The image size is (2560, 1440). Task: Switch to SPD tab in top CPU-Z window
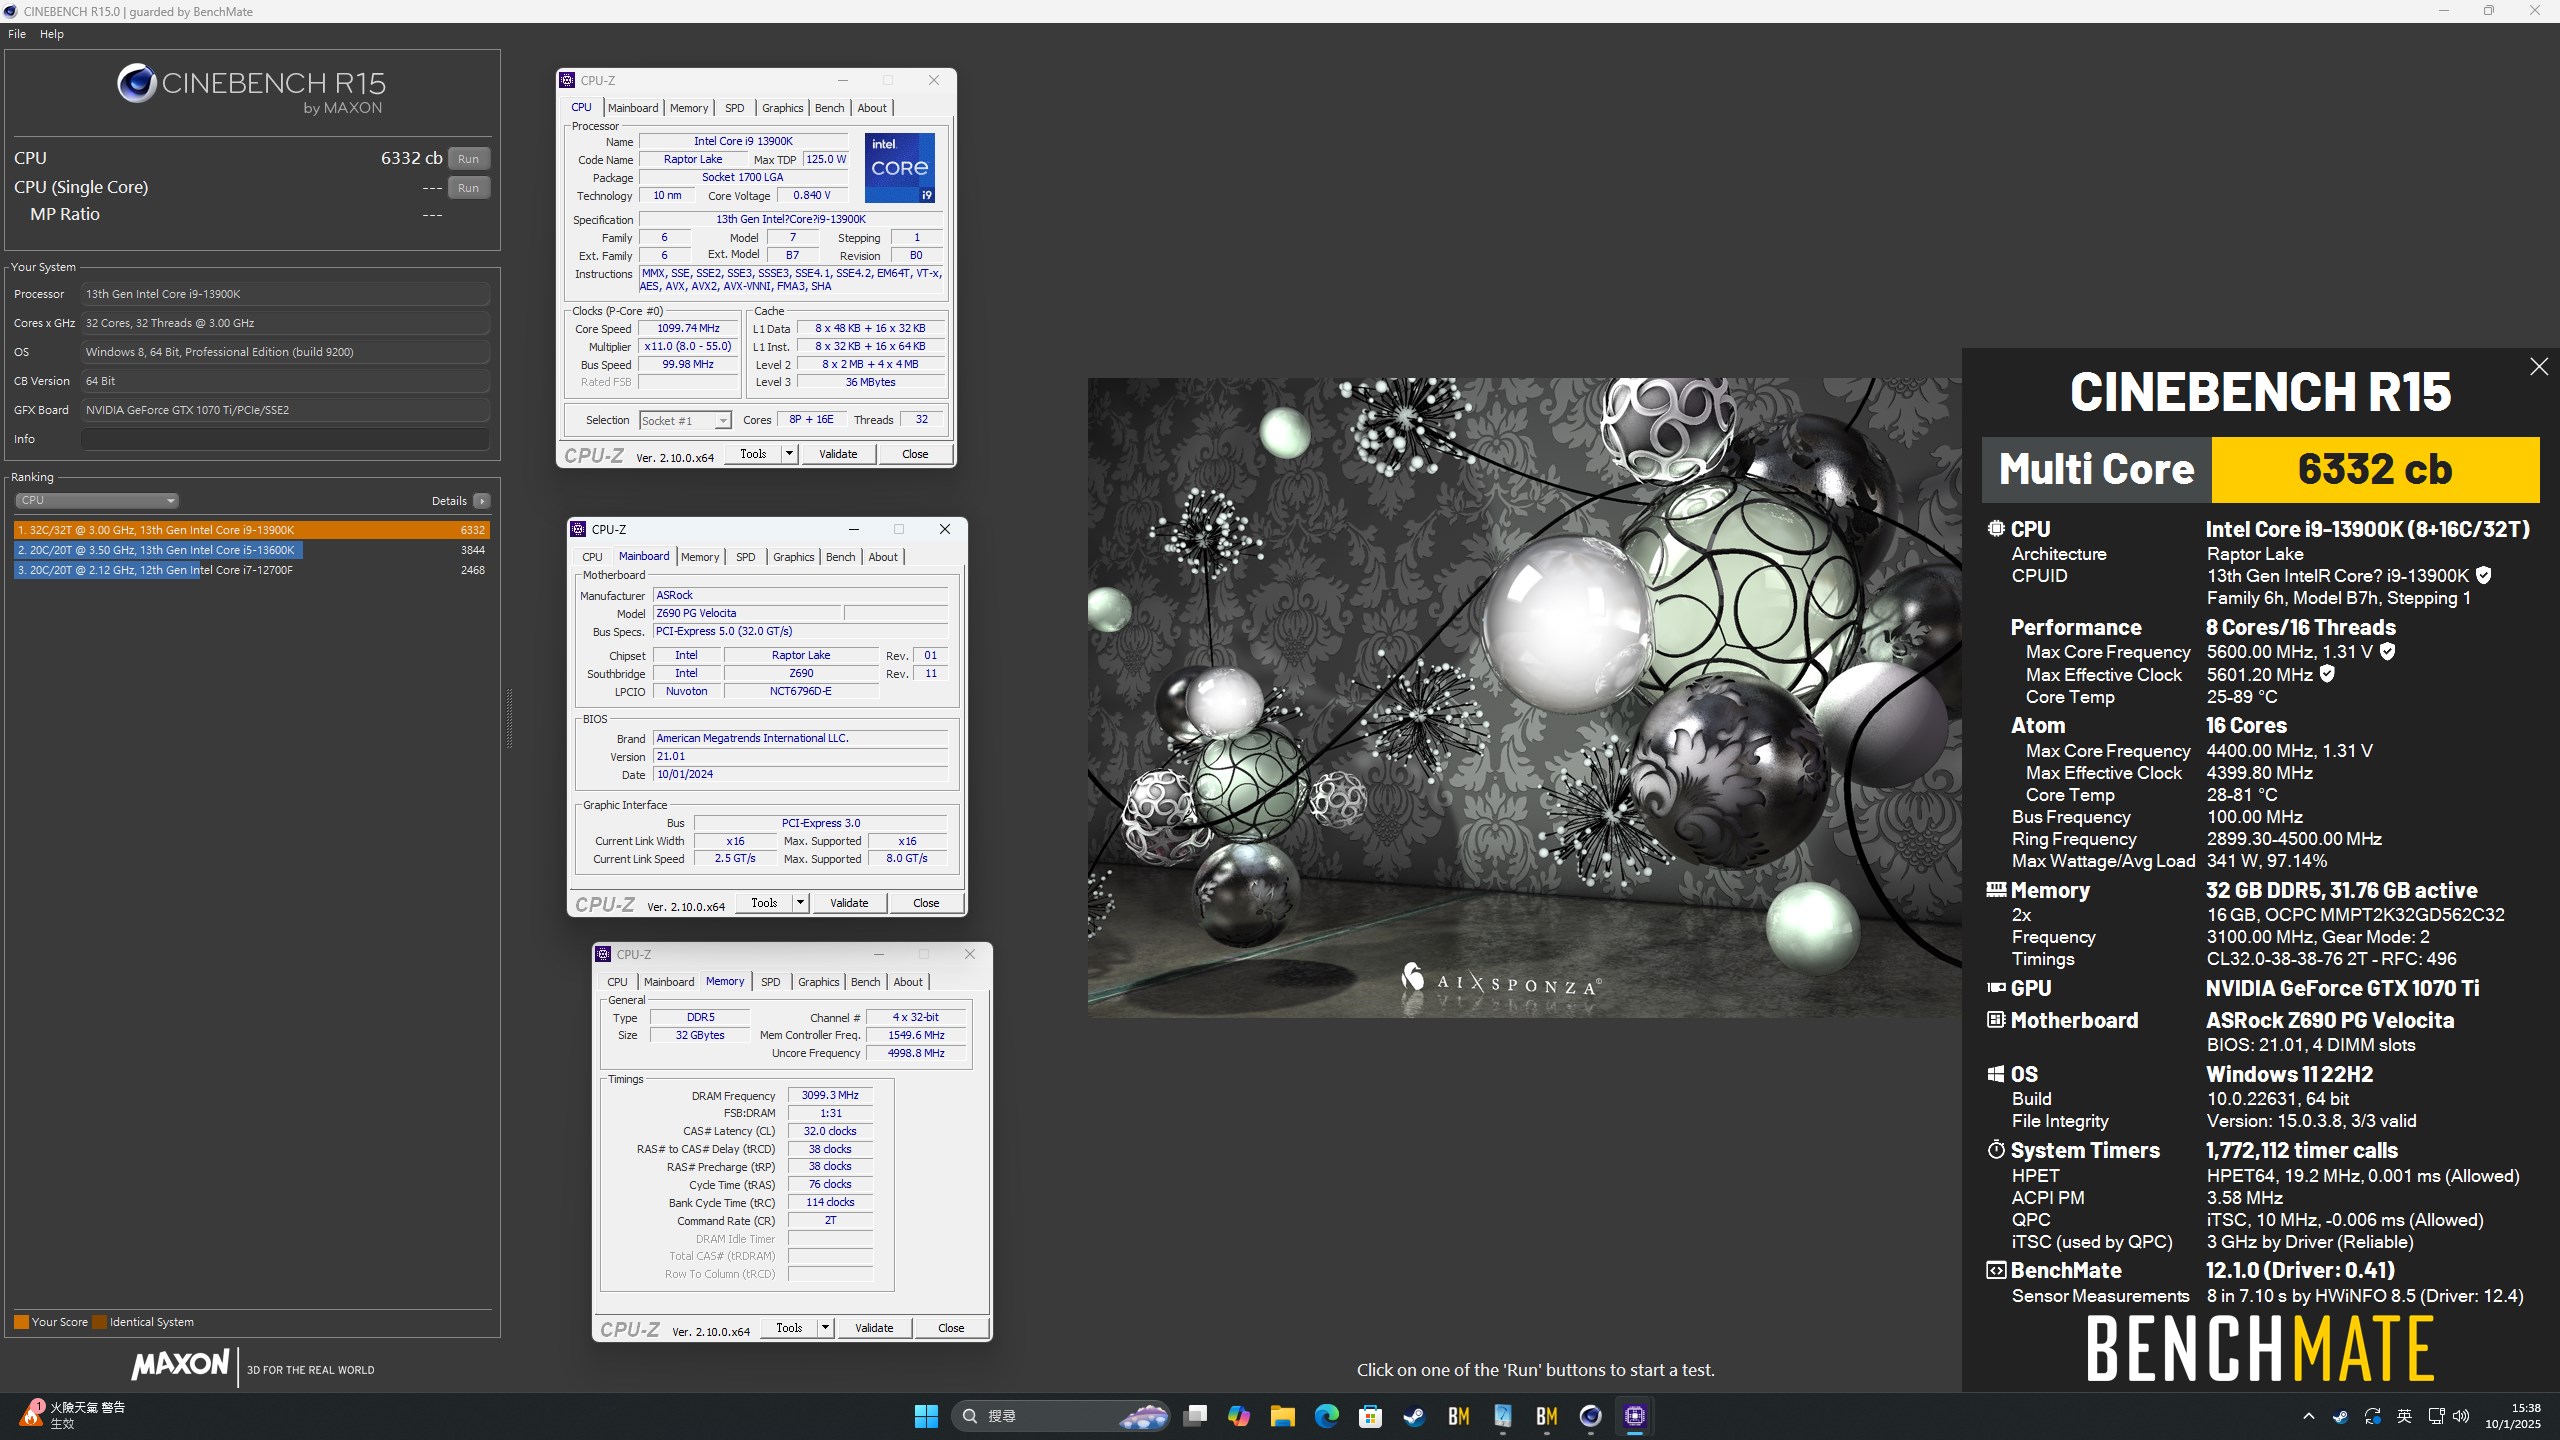click(735, 108)
